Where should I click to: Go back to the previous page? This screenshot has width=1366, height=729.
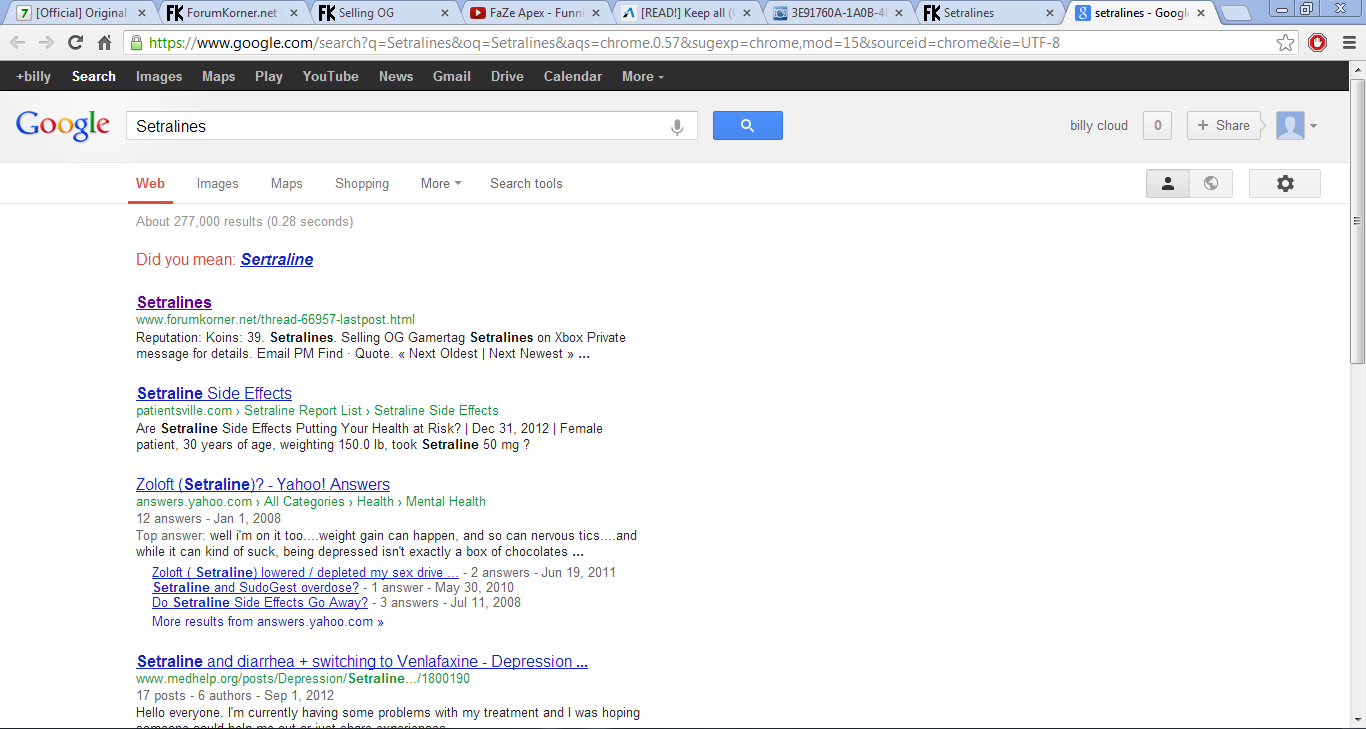click(x=17, y=43)
